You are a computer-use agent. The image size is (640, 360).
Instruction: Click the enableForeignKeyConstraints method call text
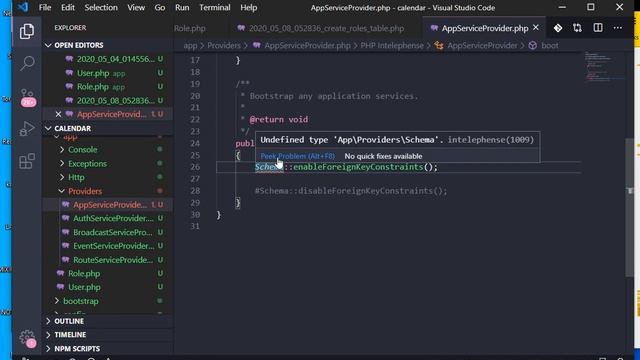pos(358,167)
